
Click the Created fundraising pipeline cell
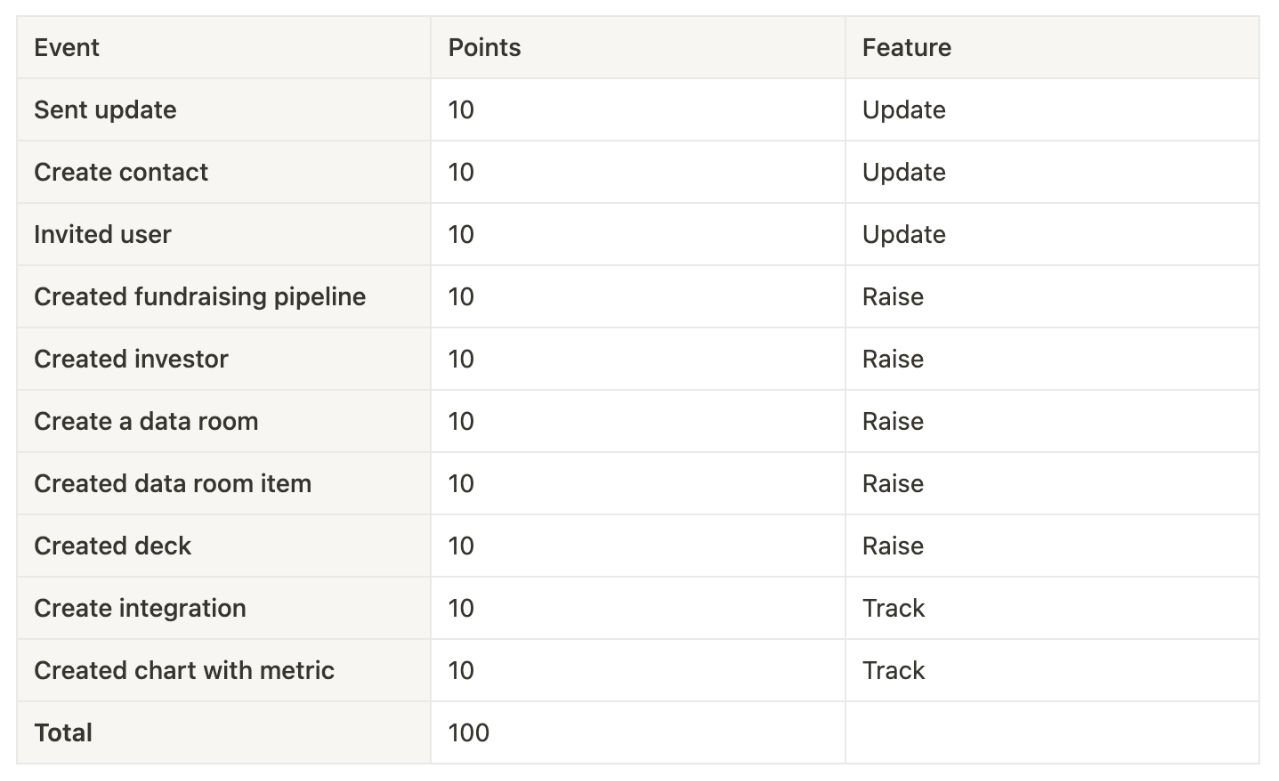tap(224, 297)
